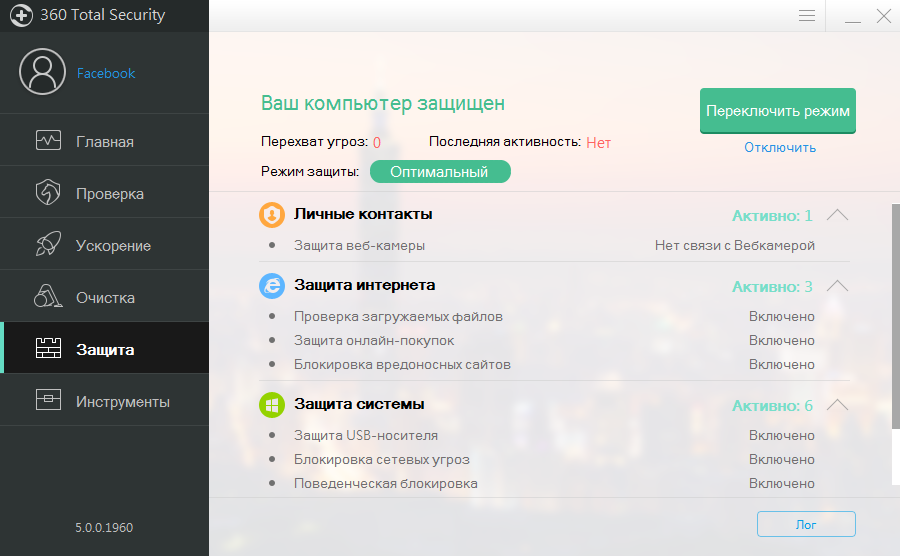The image size is (900, 556).
Task: Click the orange Личные контакты icon
Action: click(272, 215)
